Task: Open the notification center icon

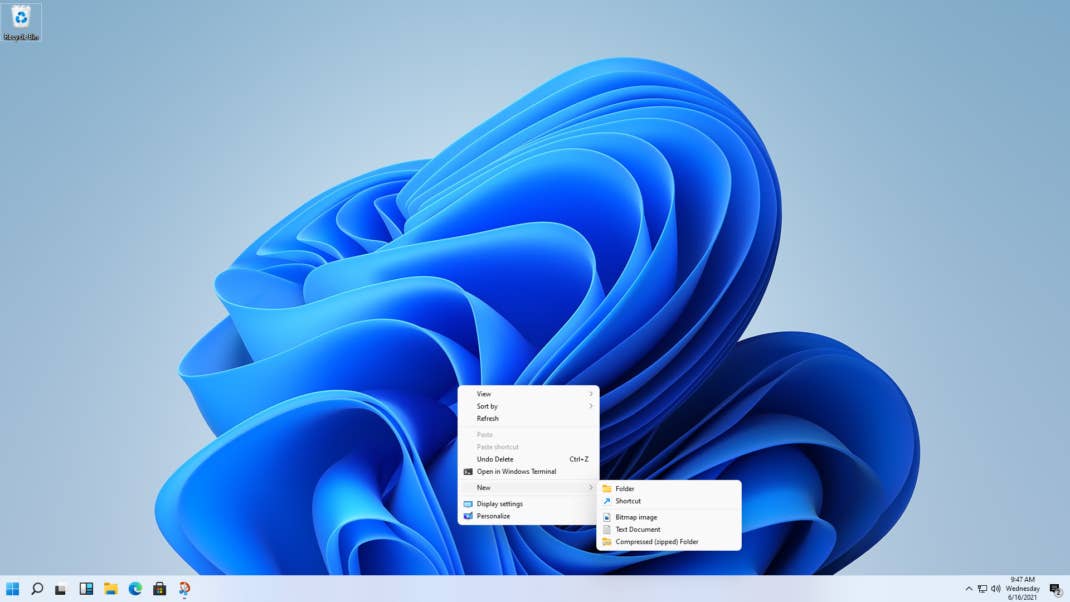Action: pyautogui.click(x=1055, y=589)
